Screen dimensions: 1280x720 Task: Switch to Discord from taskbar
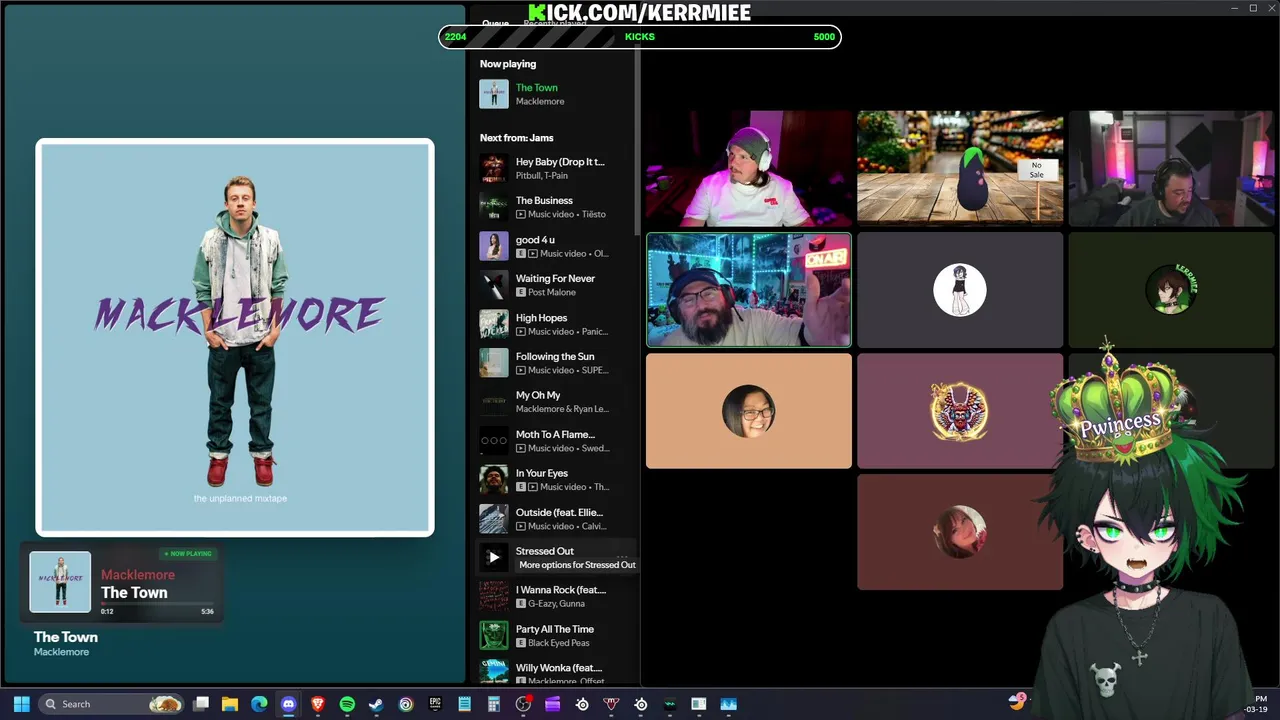(x=288, y=704)
